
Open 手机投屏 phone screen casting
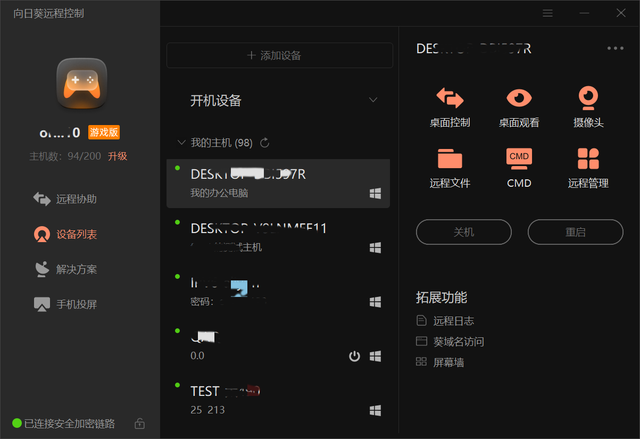(x=65, y=304)
